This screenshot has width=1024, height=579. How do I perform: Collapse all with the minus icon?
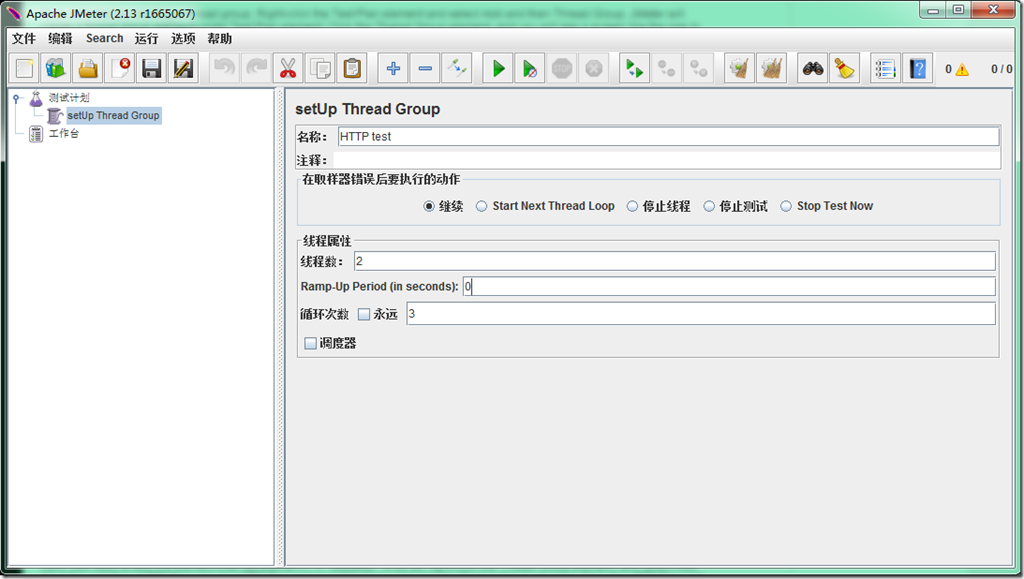point(425,68)
